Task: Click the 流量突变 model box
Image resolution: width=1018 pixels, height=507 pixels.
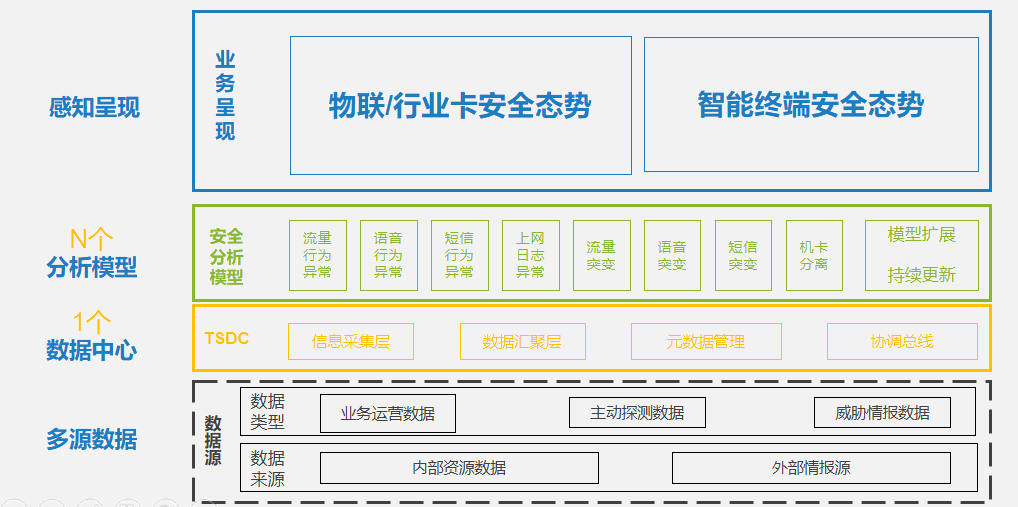Action: coord(601,255)
